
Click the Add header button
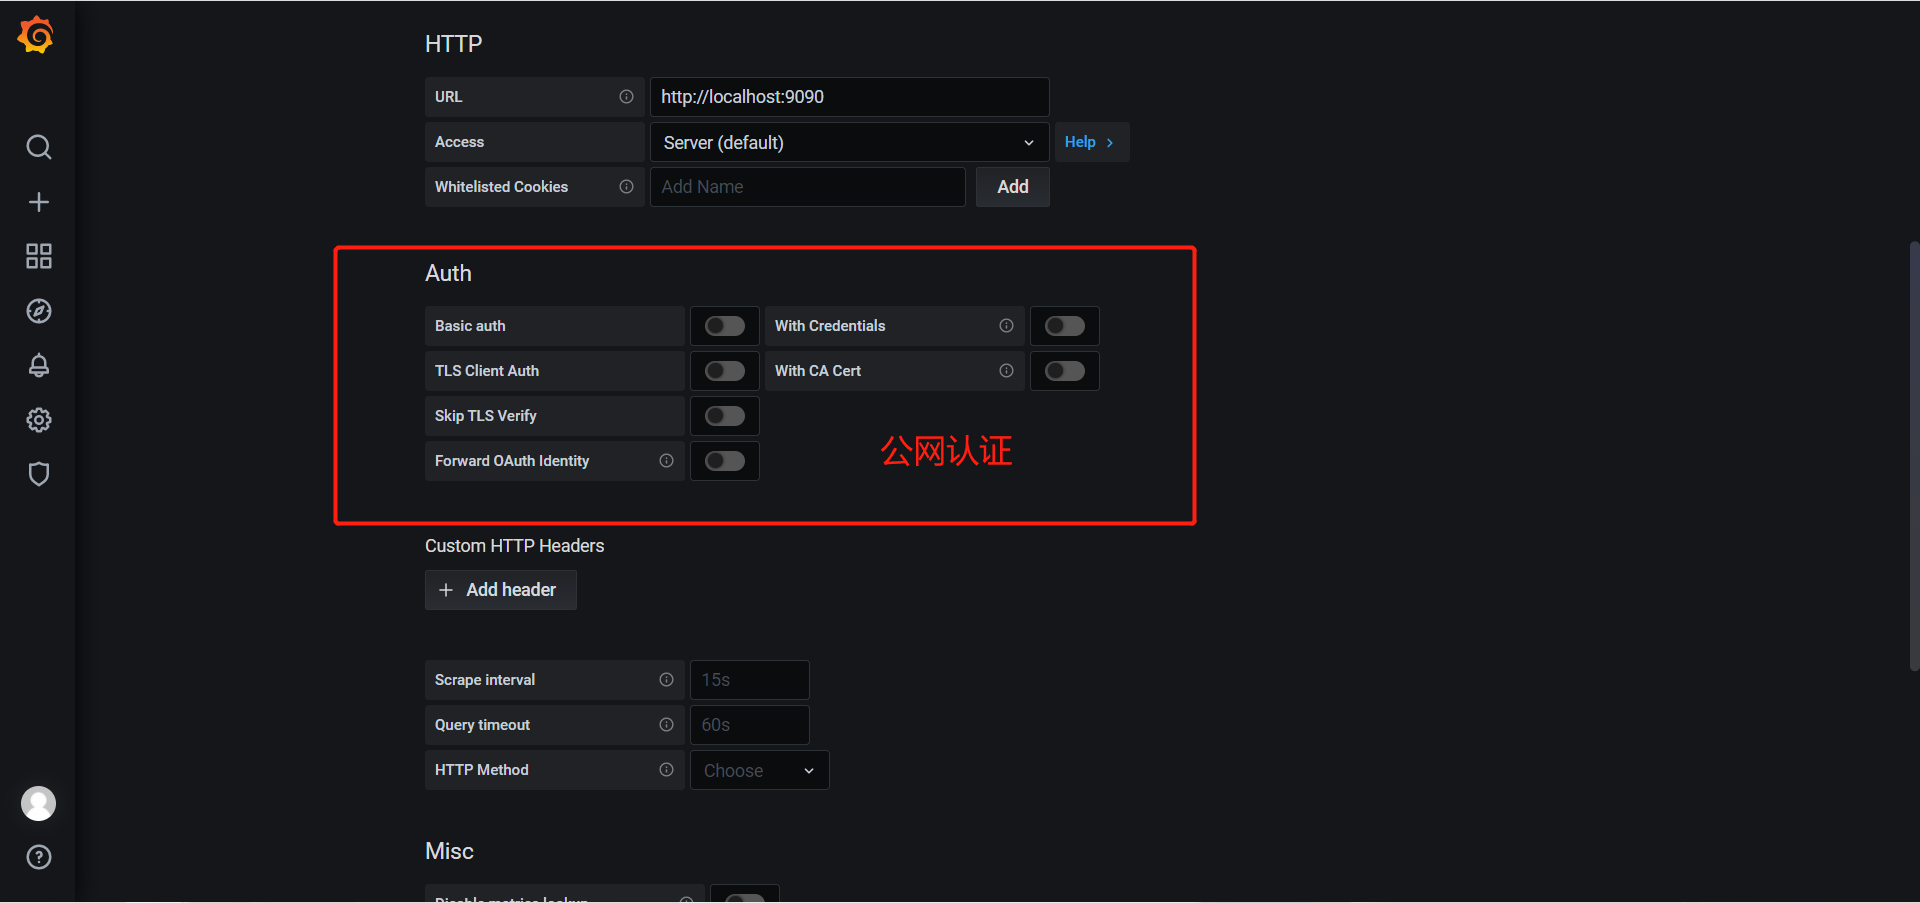coord(500,590)
